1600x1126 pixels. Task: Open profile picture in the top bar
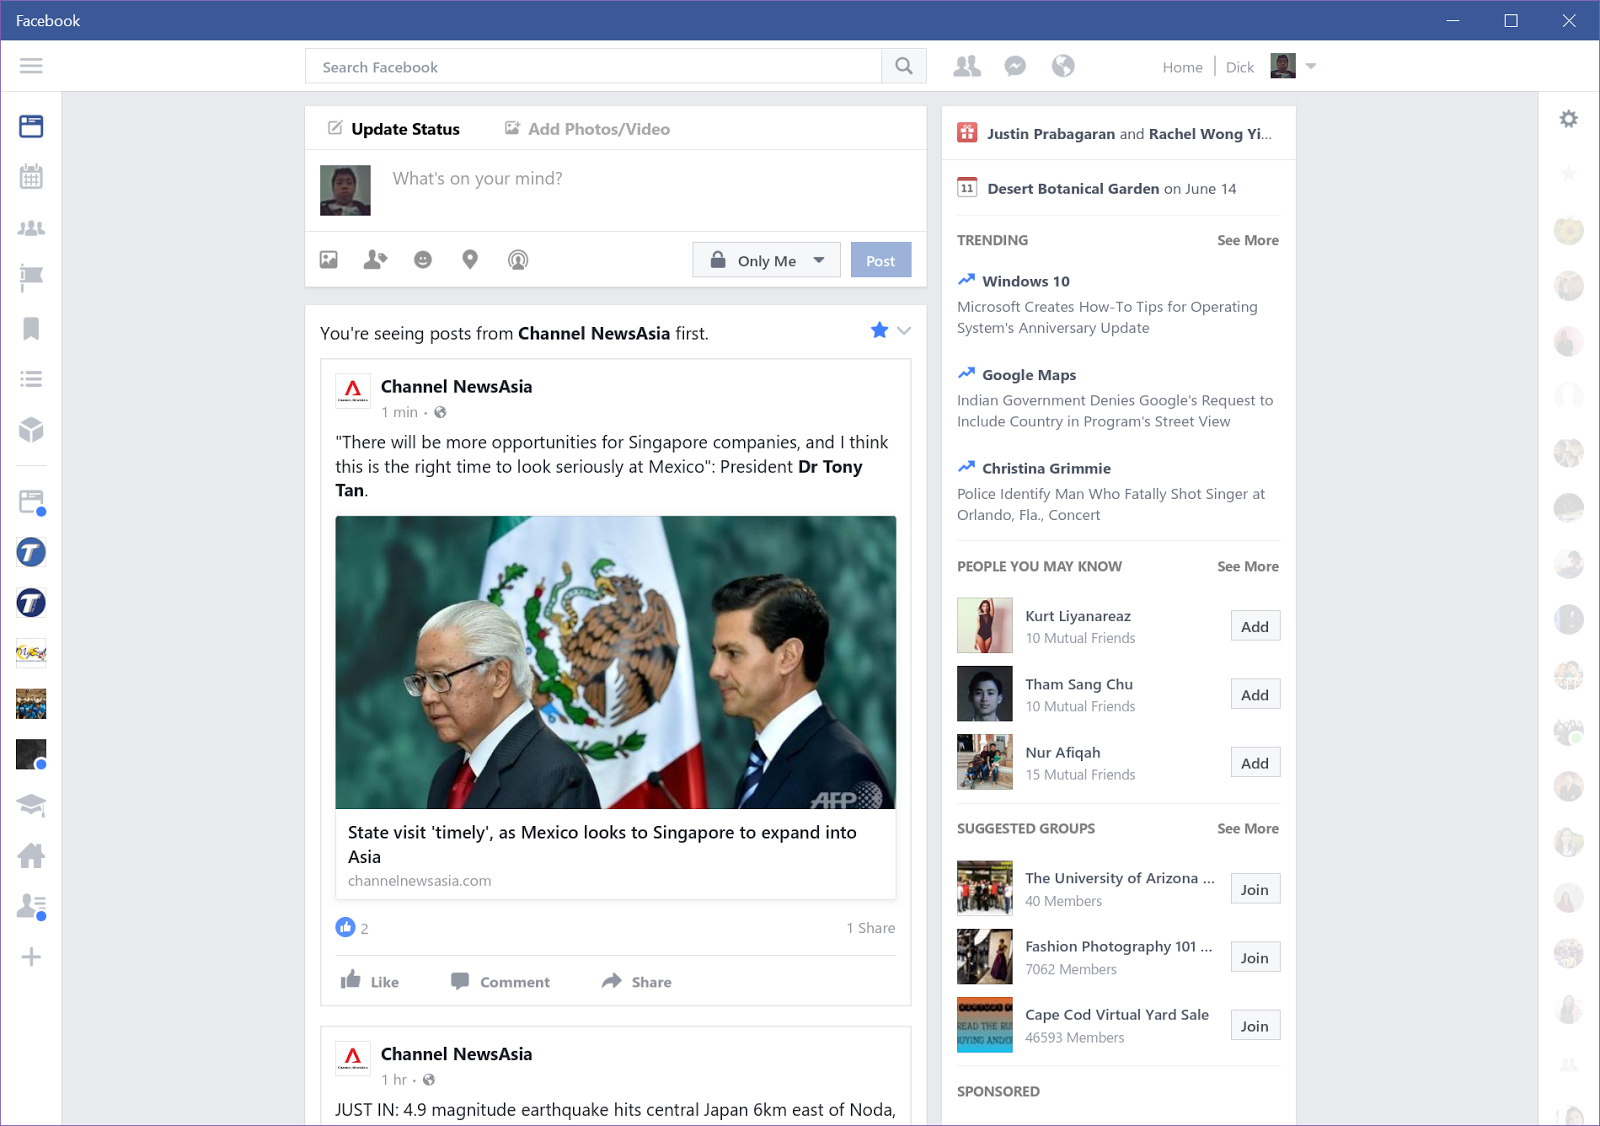tap(1283, 66)
